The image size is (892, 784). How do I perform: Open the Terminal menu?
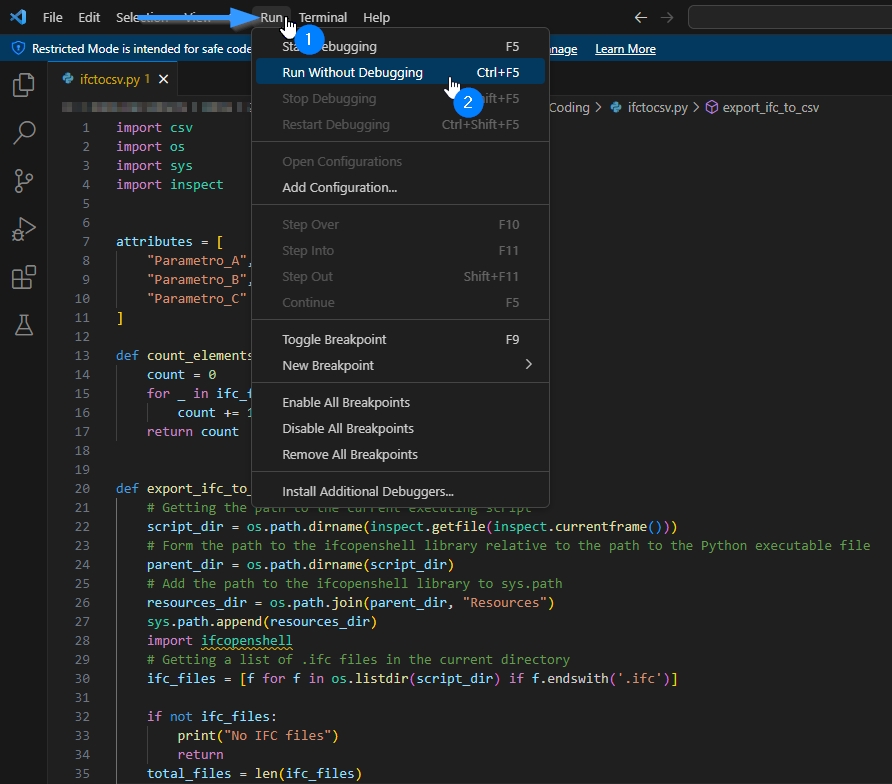pos(323,17)
